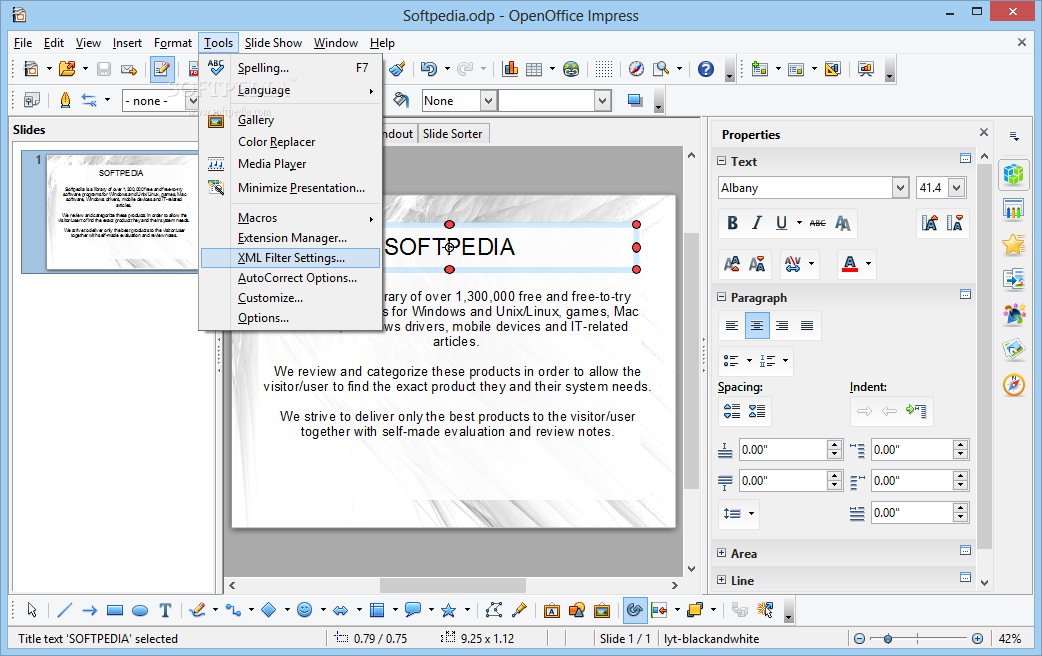Insert block arrows shape
Image resolution: width=1042 pixels, height=656 pixels.
click(x=340, y=610)
